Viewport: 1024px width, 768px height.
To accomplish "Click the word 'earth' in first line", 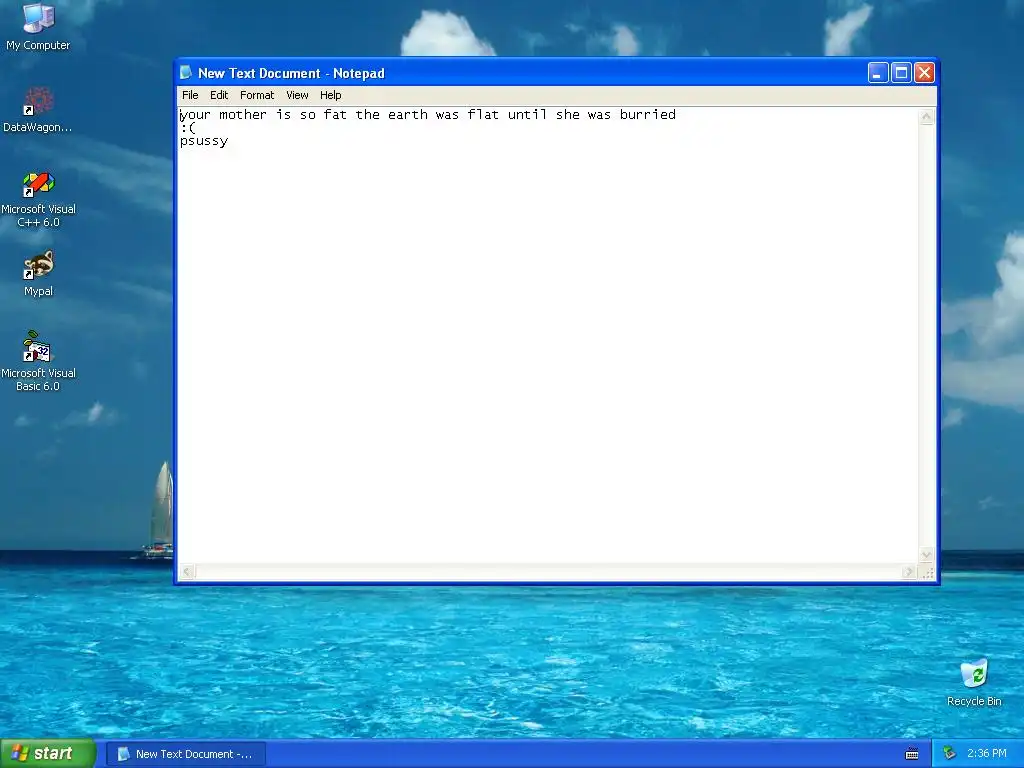I will pos(408,115).
